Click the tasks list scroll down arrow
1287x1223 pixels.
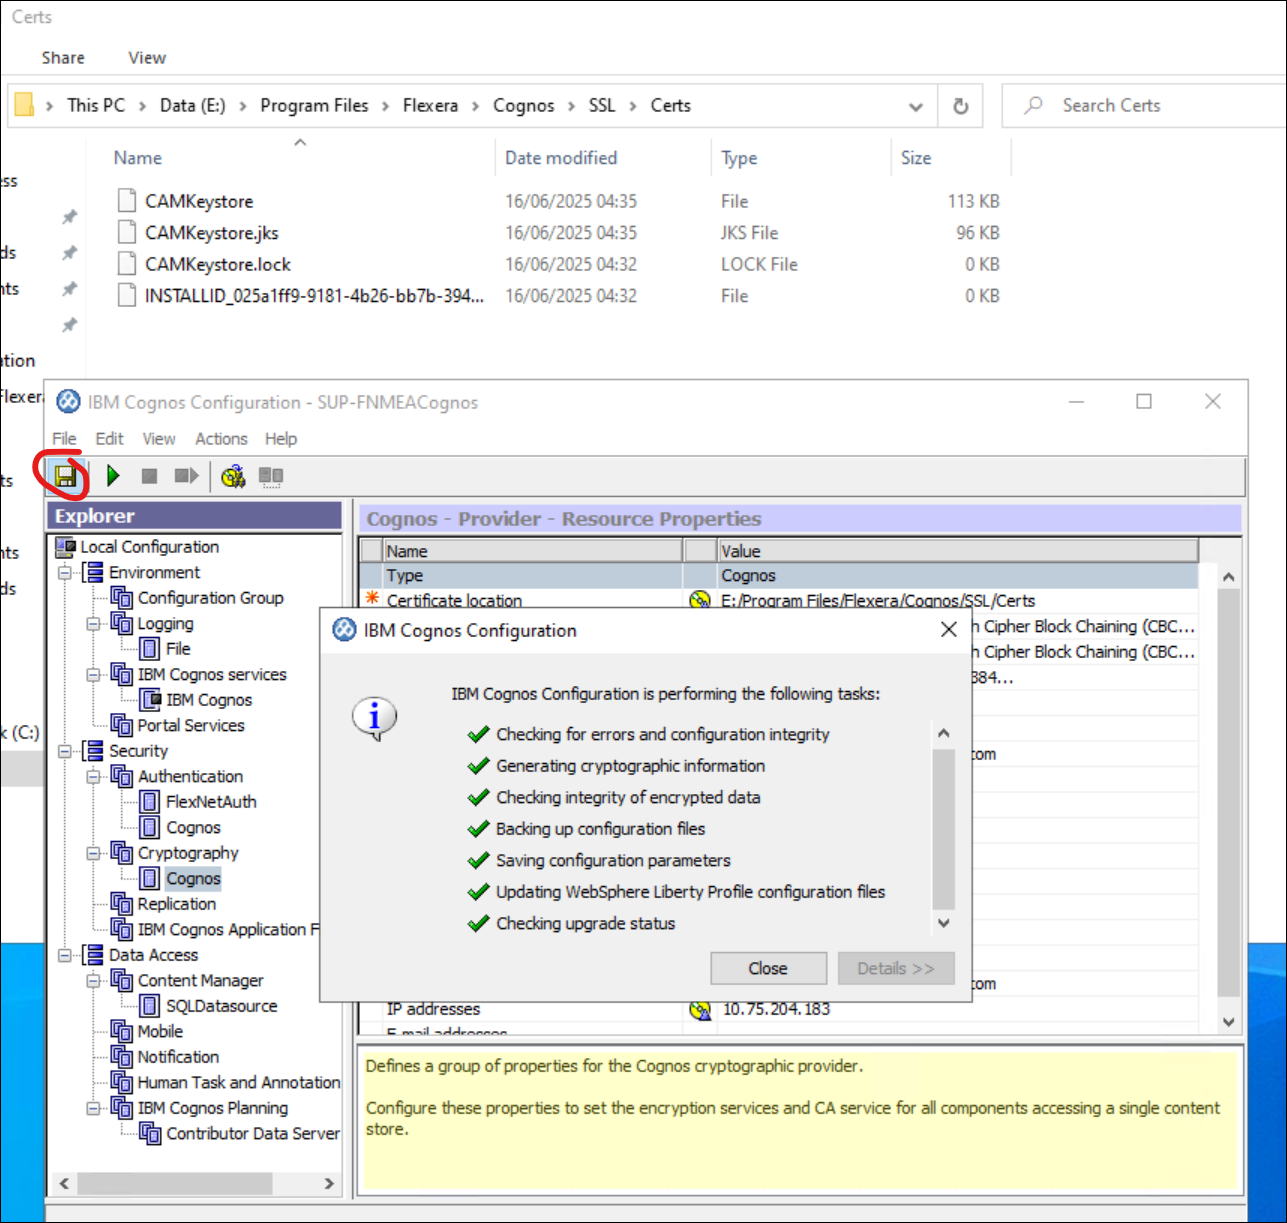click(943, 923)
